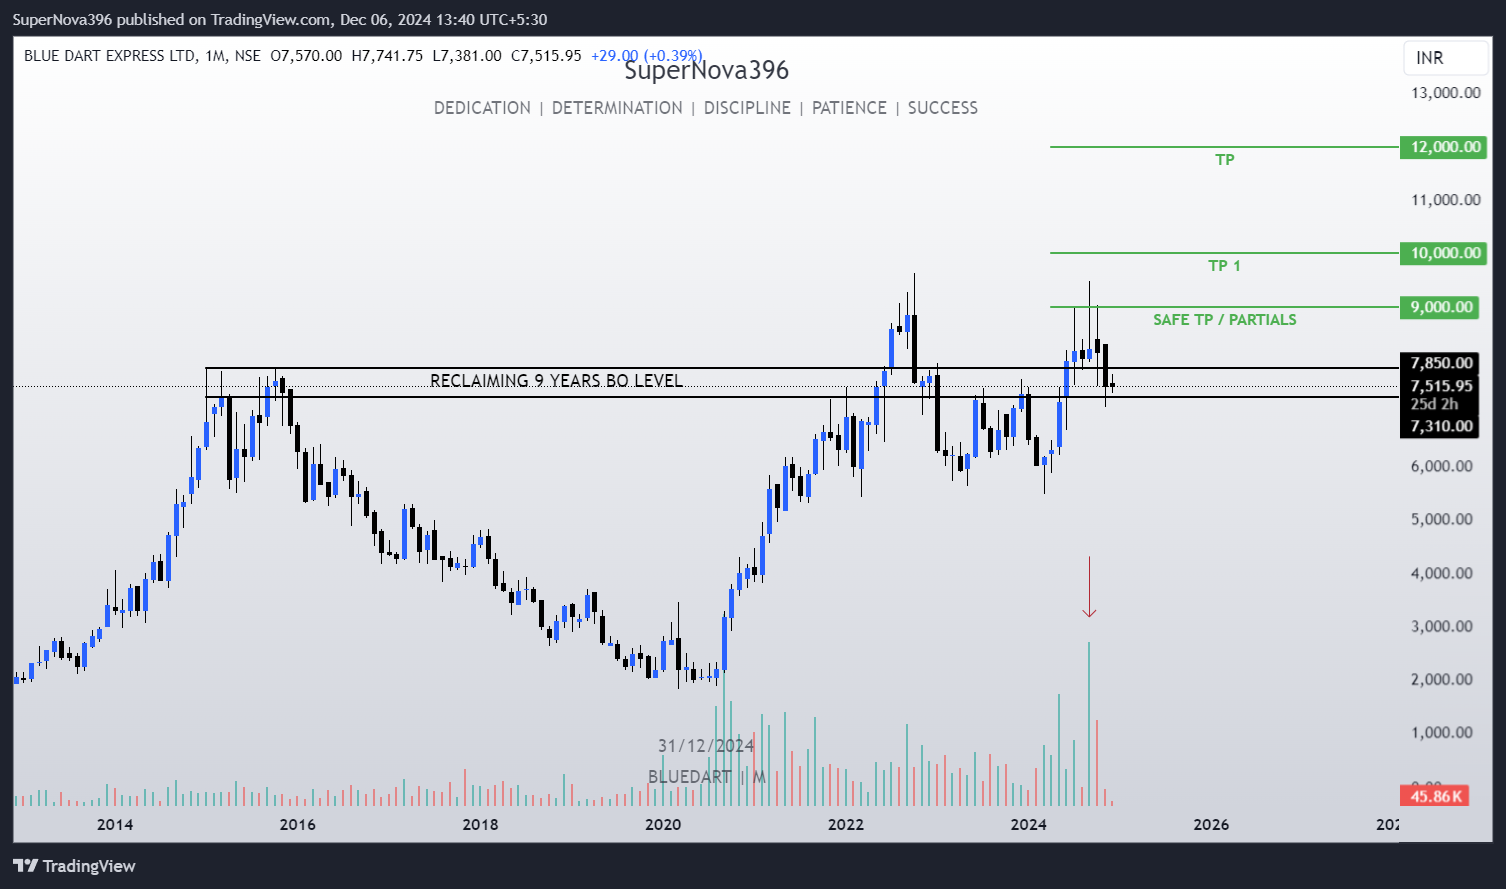Click the 2024 label on time axis
Screen dimensions: 1506x889
coord(1028,825)
